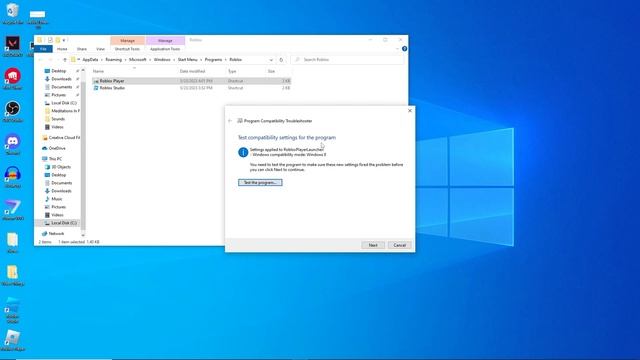Open the Roblox Player desktop shortcut

click(x=13, y=340)
